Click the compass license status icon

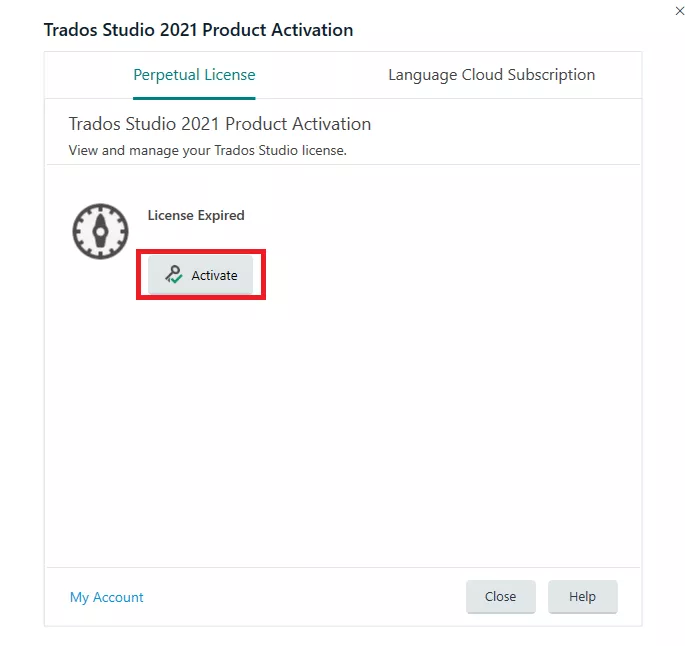point(100,231)
